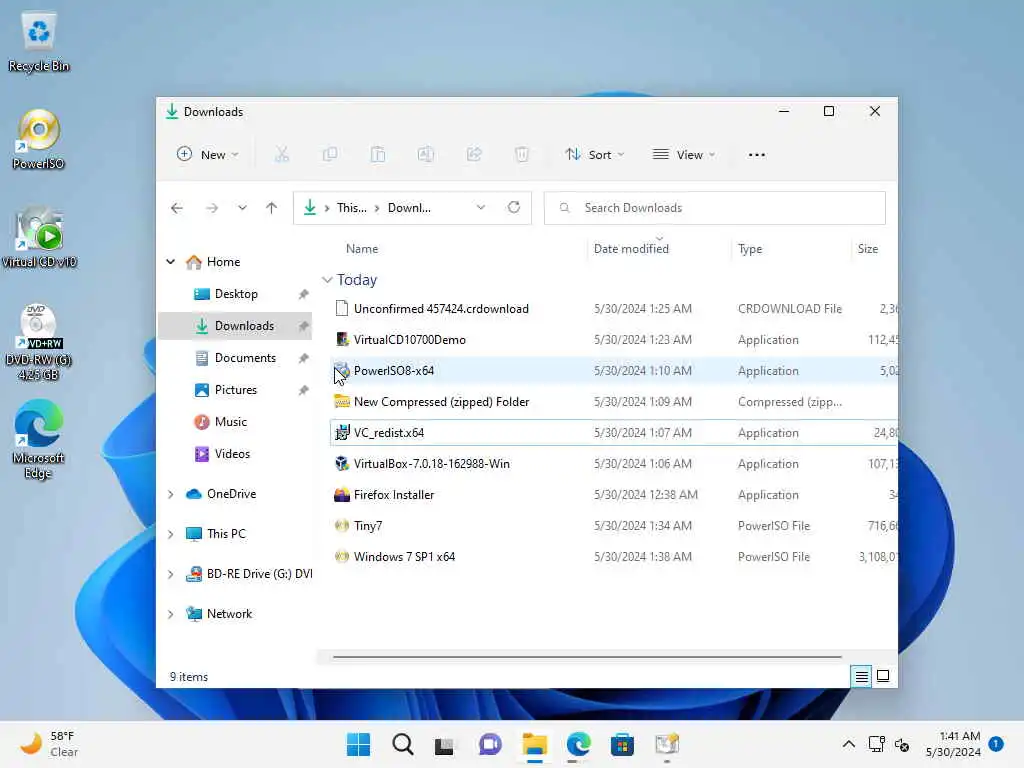The image size is (1024, 768).
Task: Open Chat app on taskbar
Action: [490, 744]
